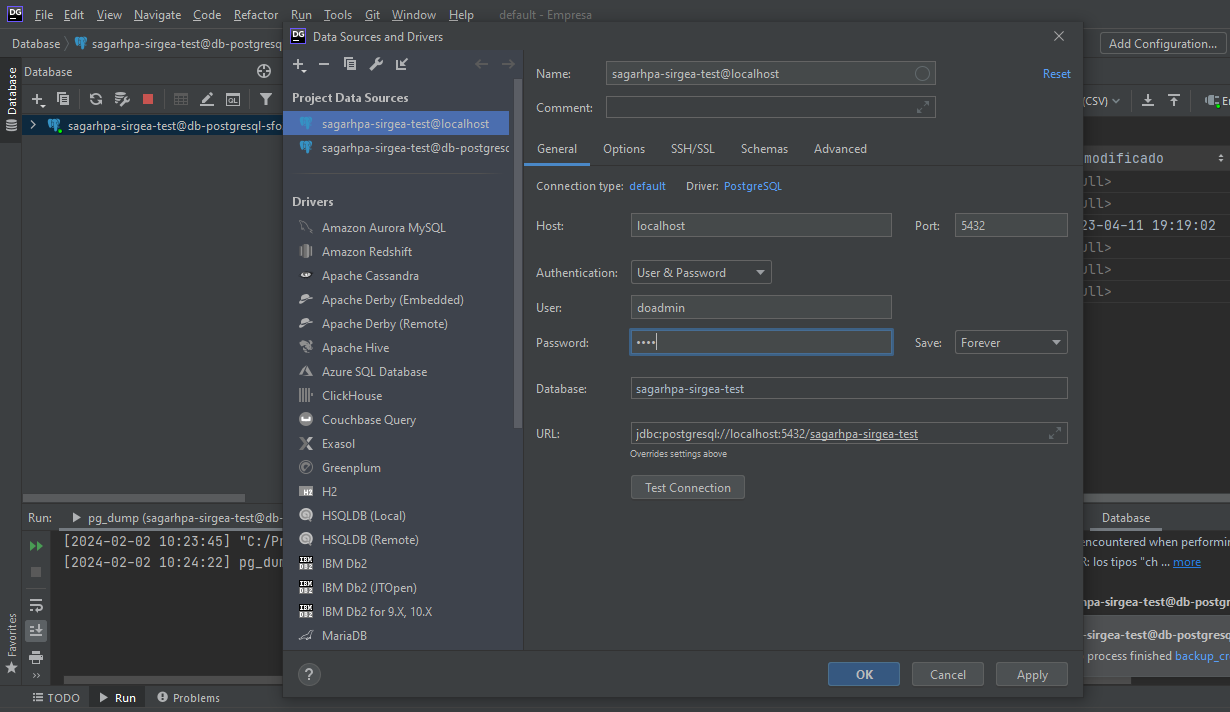1230x712 pixels.
Task: Open the PostgreSQL Driver dropdown link
Action: click(x=753, y=186)
